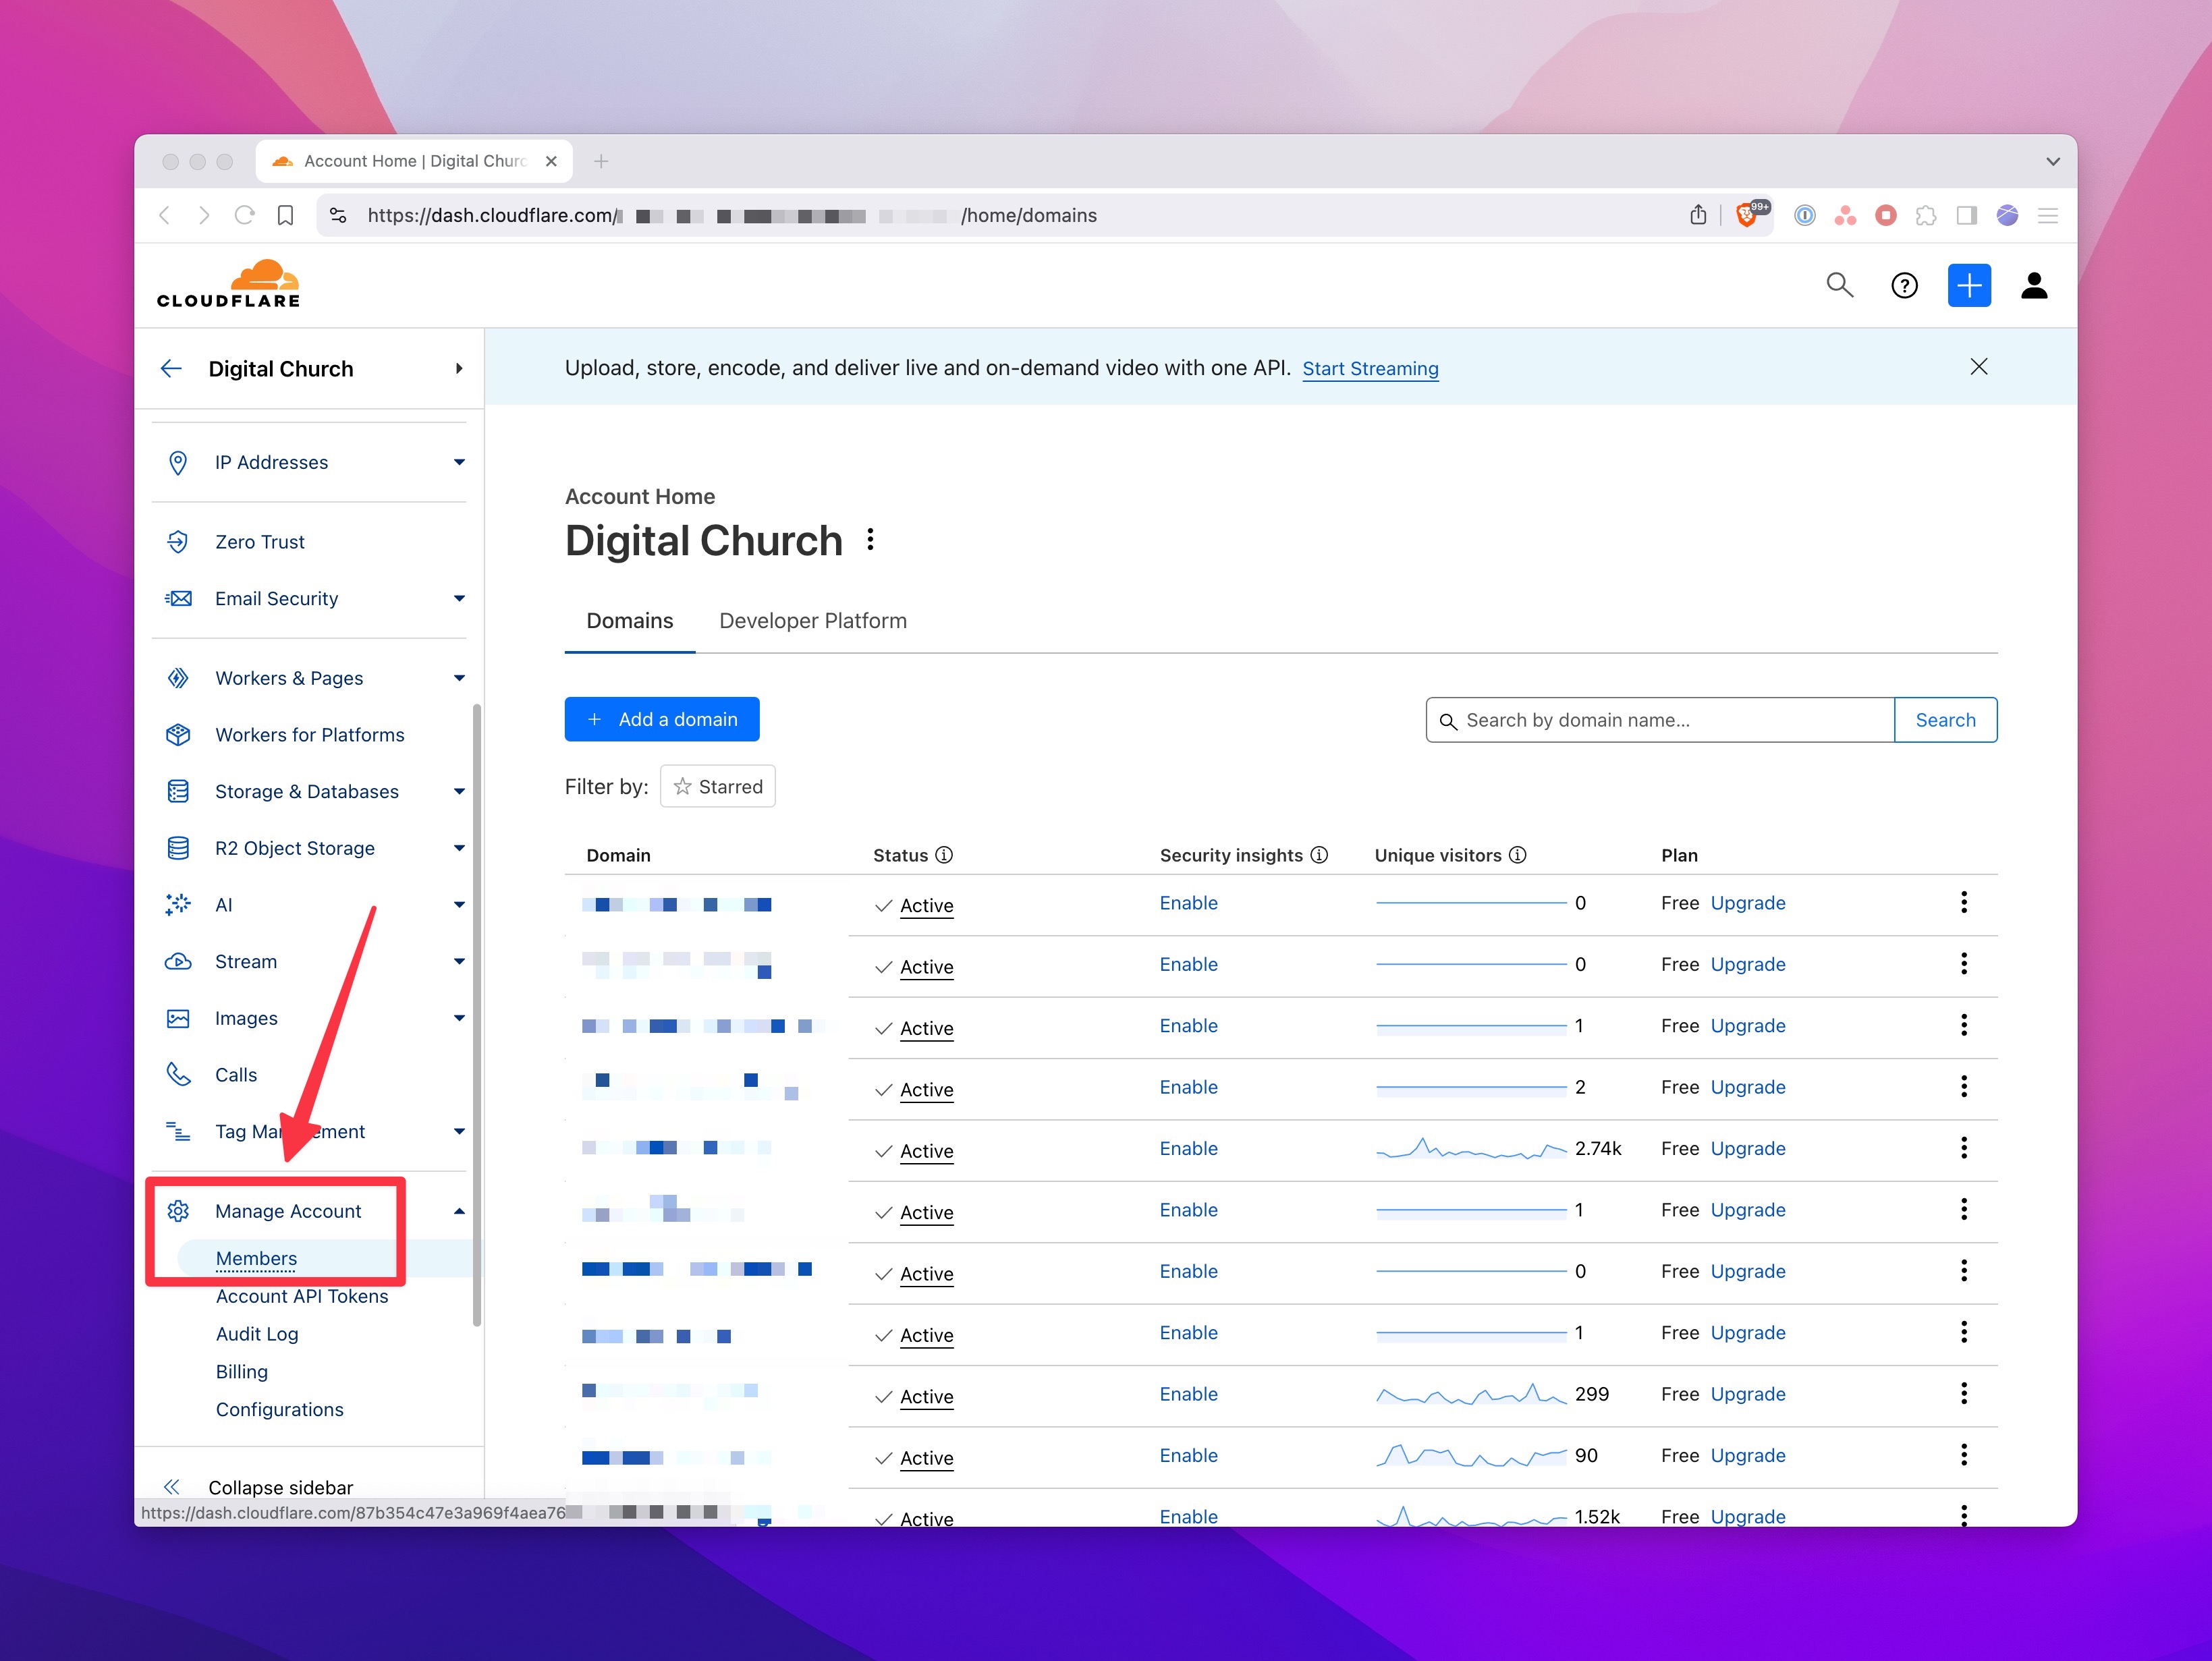Click the Unique visitors info icon

pyautogui.click(x=1517, y=855)
